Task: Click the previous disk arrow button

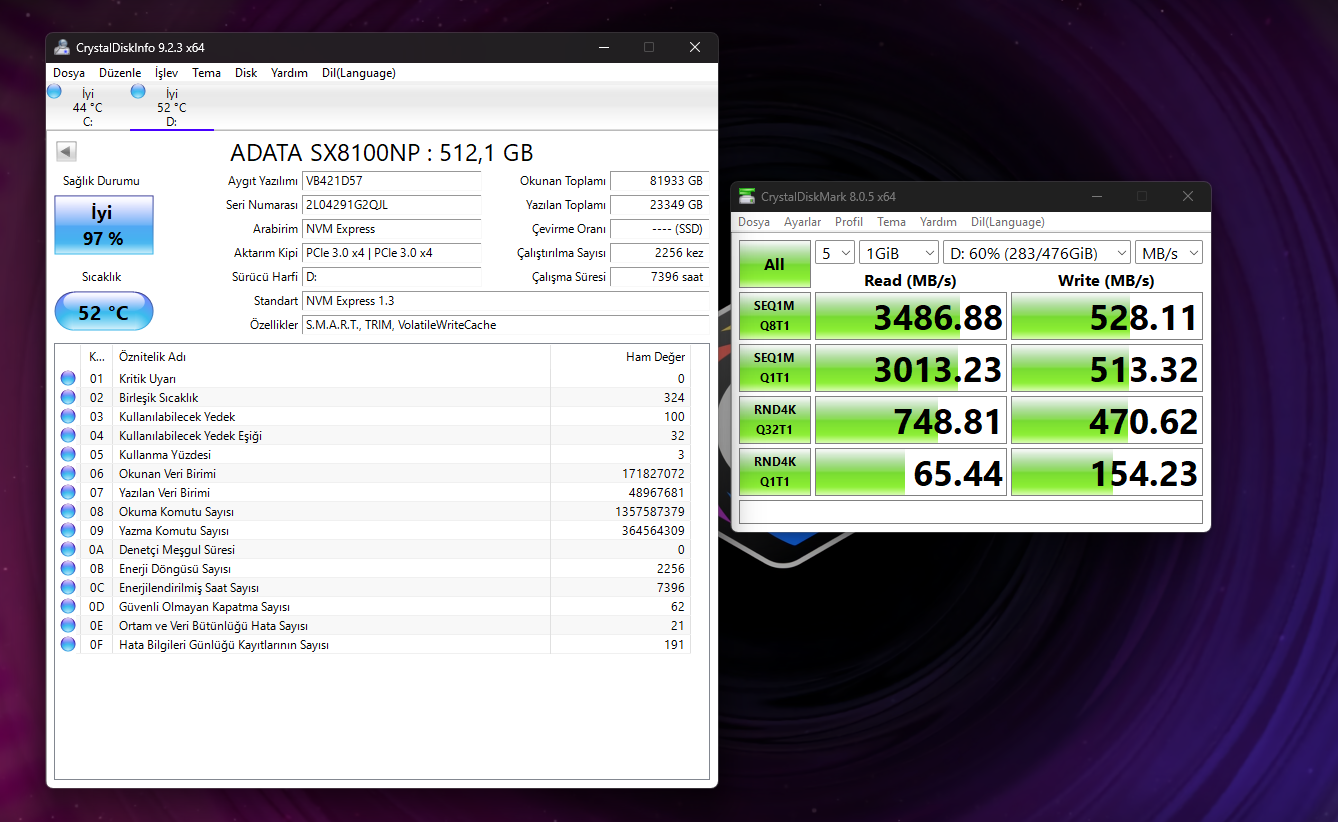Action: [66, 152]
